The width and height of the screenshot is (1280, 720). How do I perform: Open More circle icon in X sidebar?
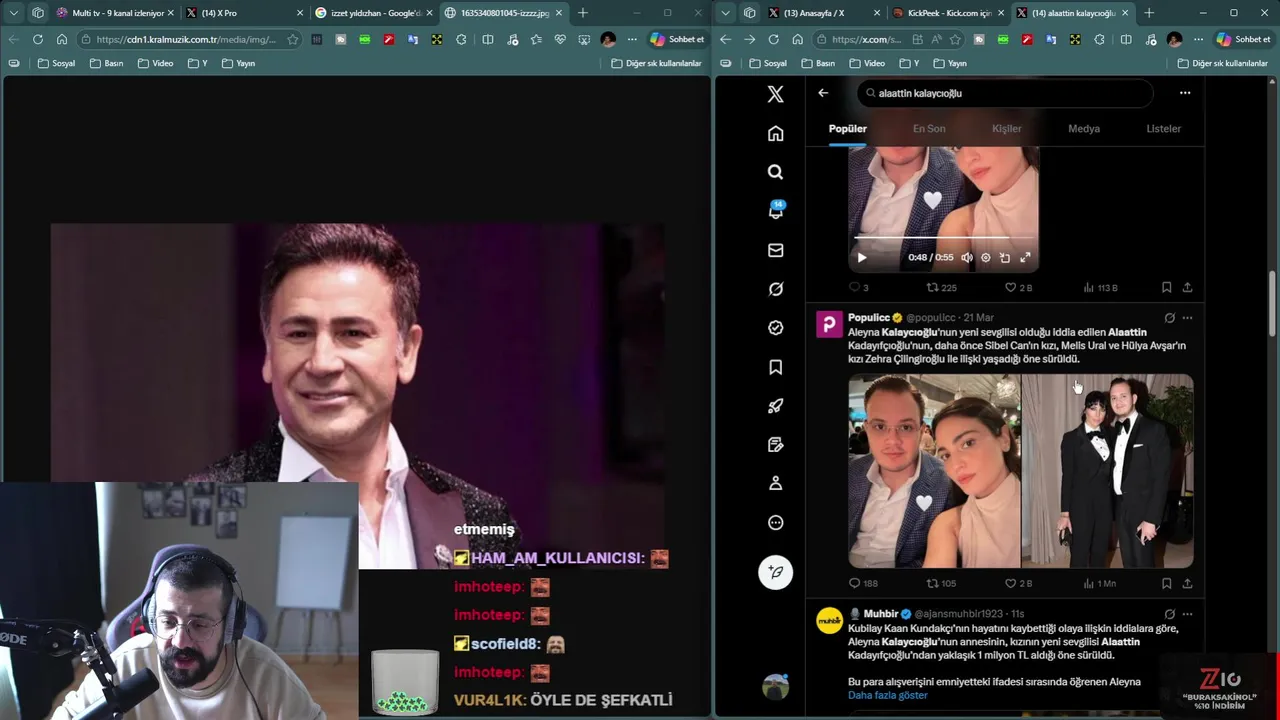(775, 522)
